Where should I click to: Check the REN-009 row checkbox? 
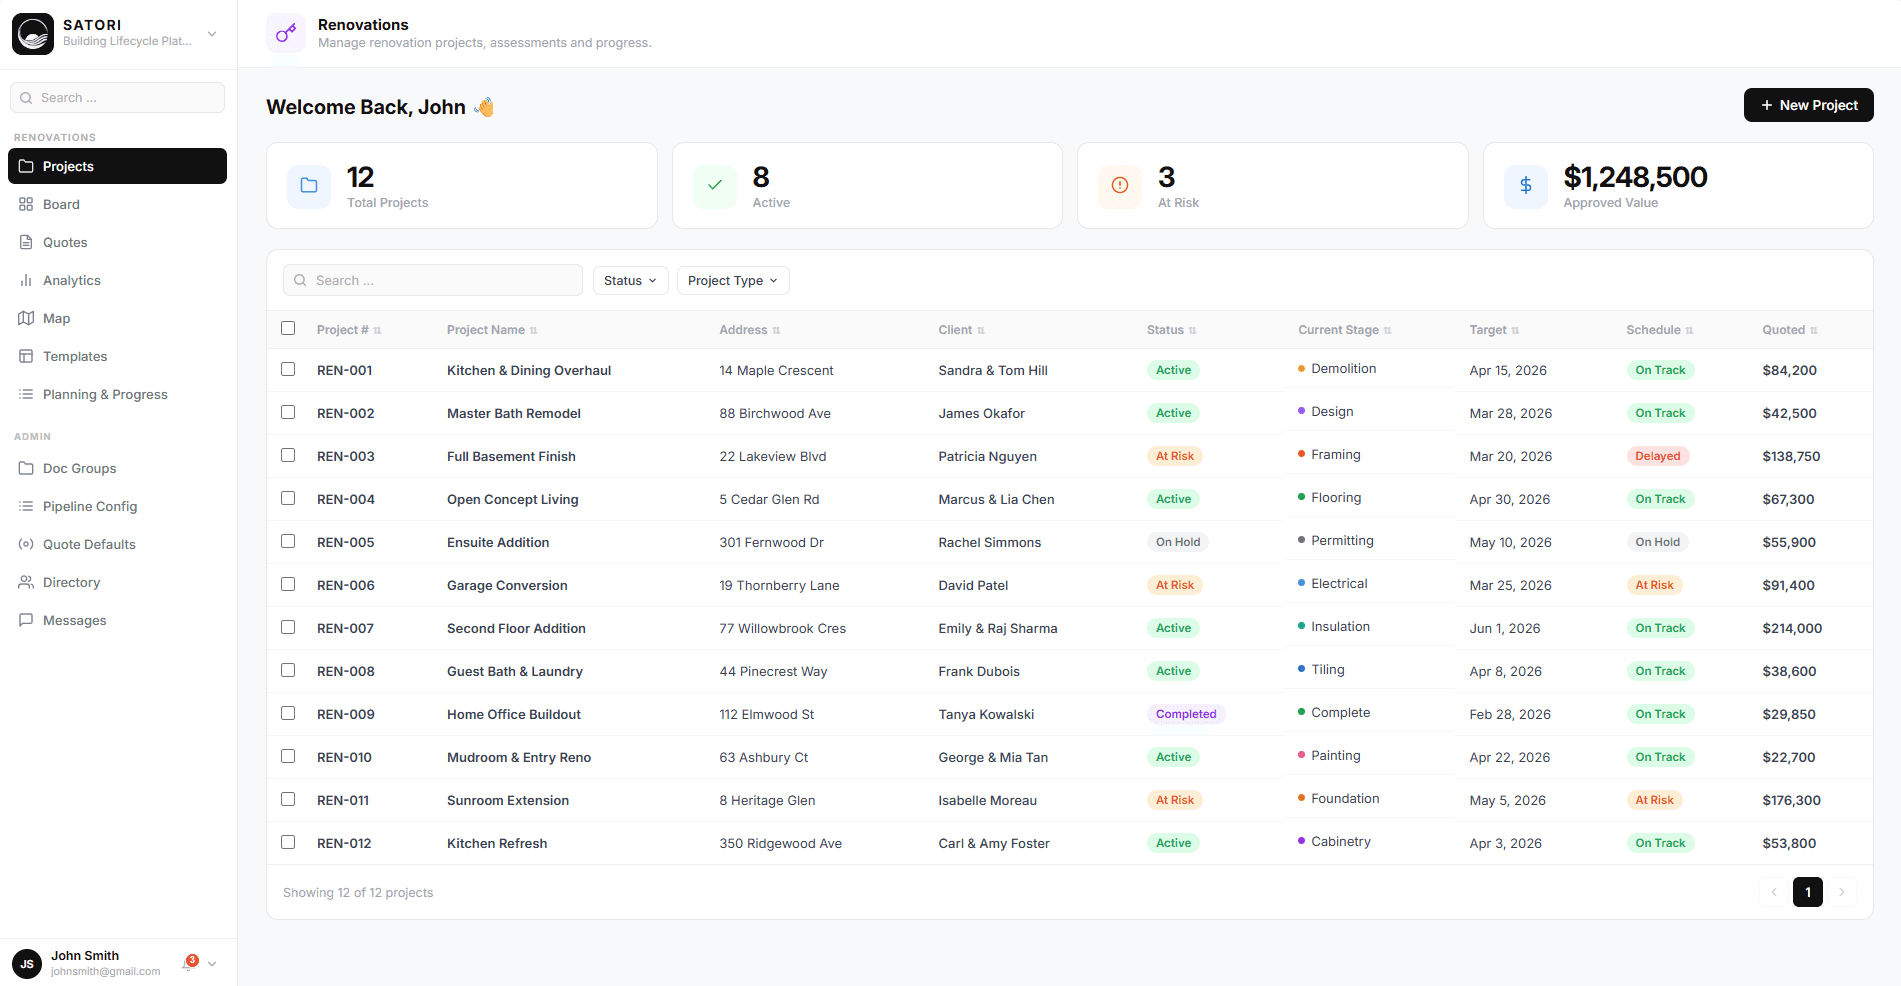pos(288,713)
